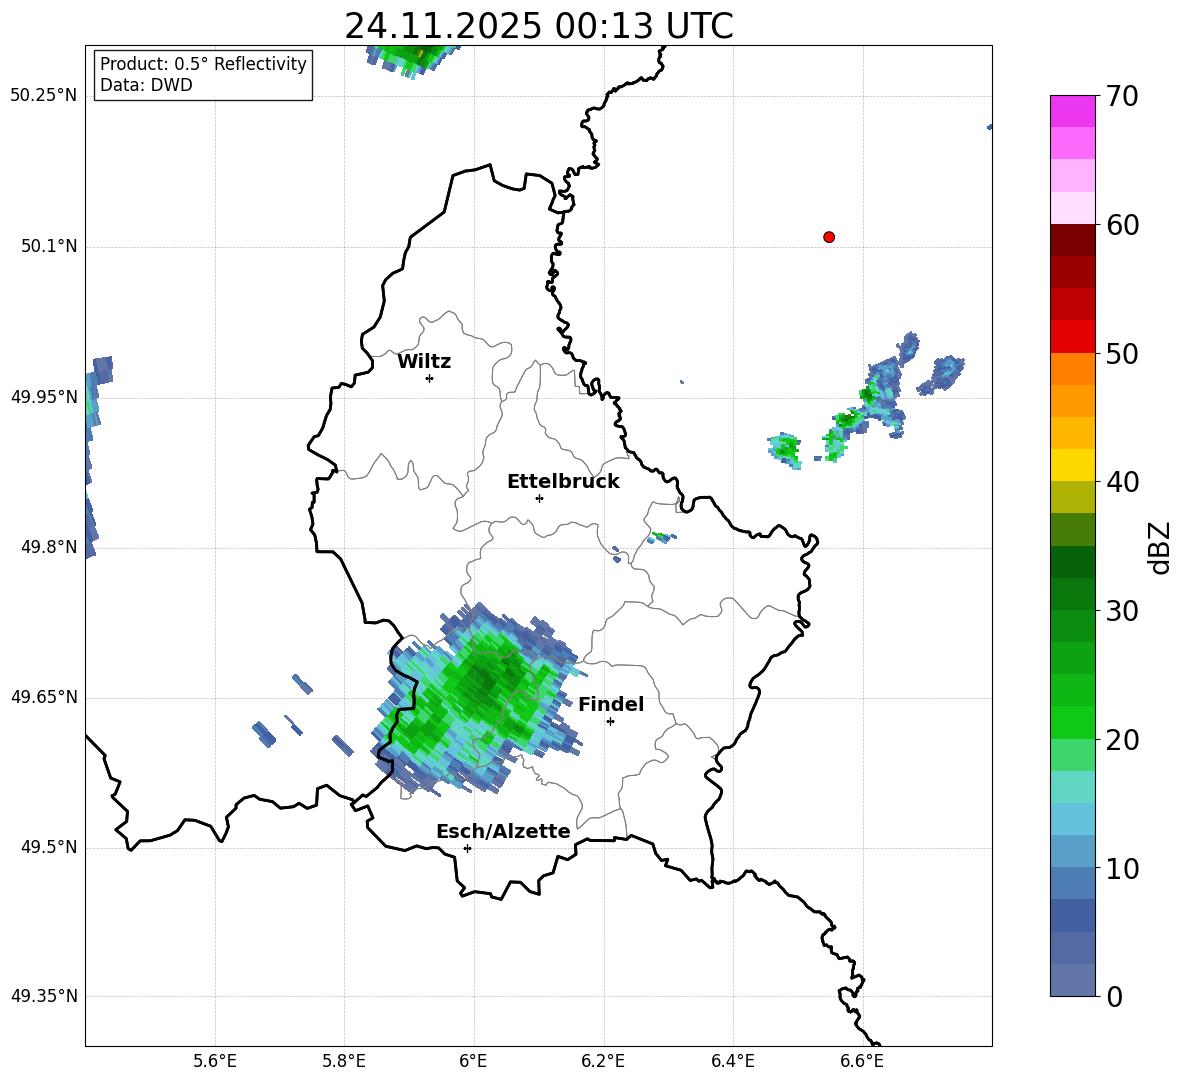Click the 20 dBZ green colorbar swatch
This screenshot has height=1081, width=1184.
(x=1072, y=722)
